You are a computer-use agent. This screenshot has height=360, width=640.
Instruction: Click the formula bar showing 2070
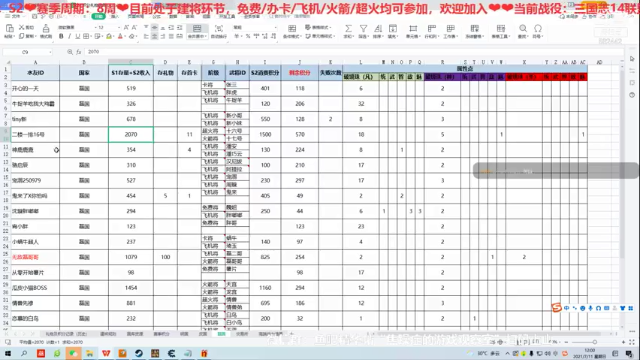[353, 52]
